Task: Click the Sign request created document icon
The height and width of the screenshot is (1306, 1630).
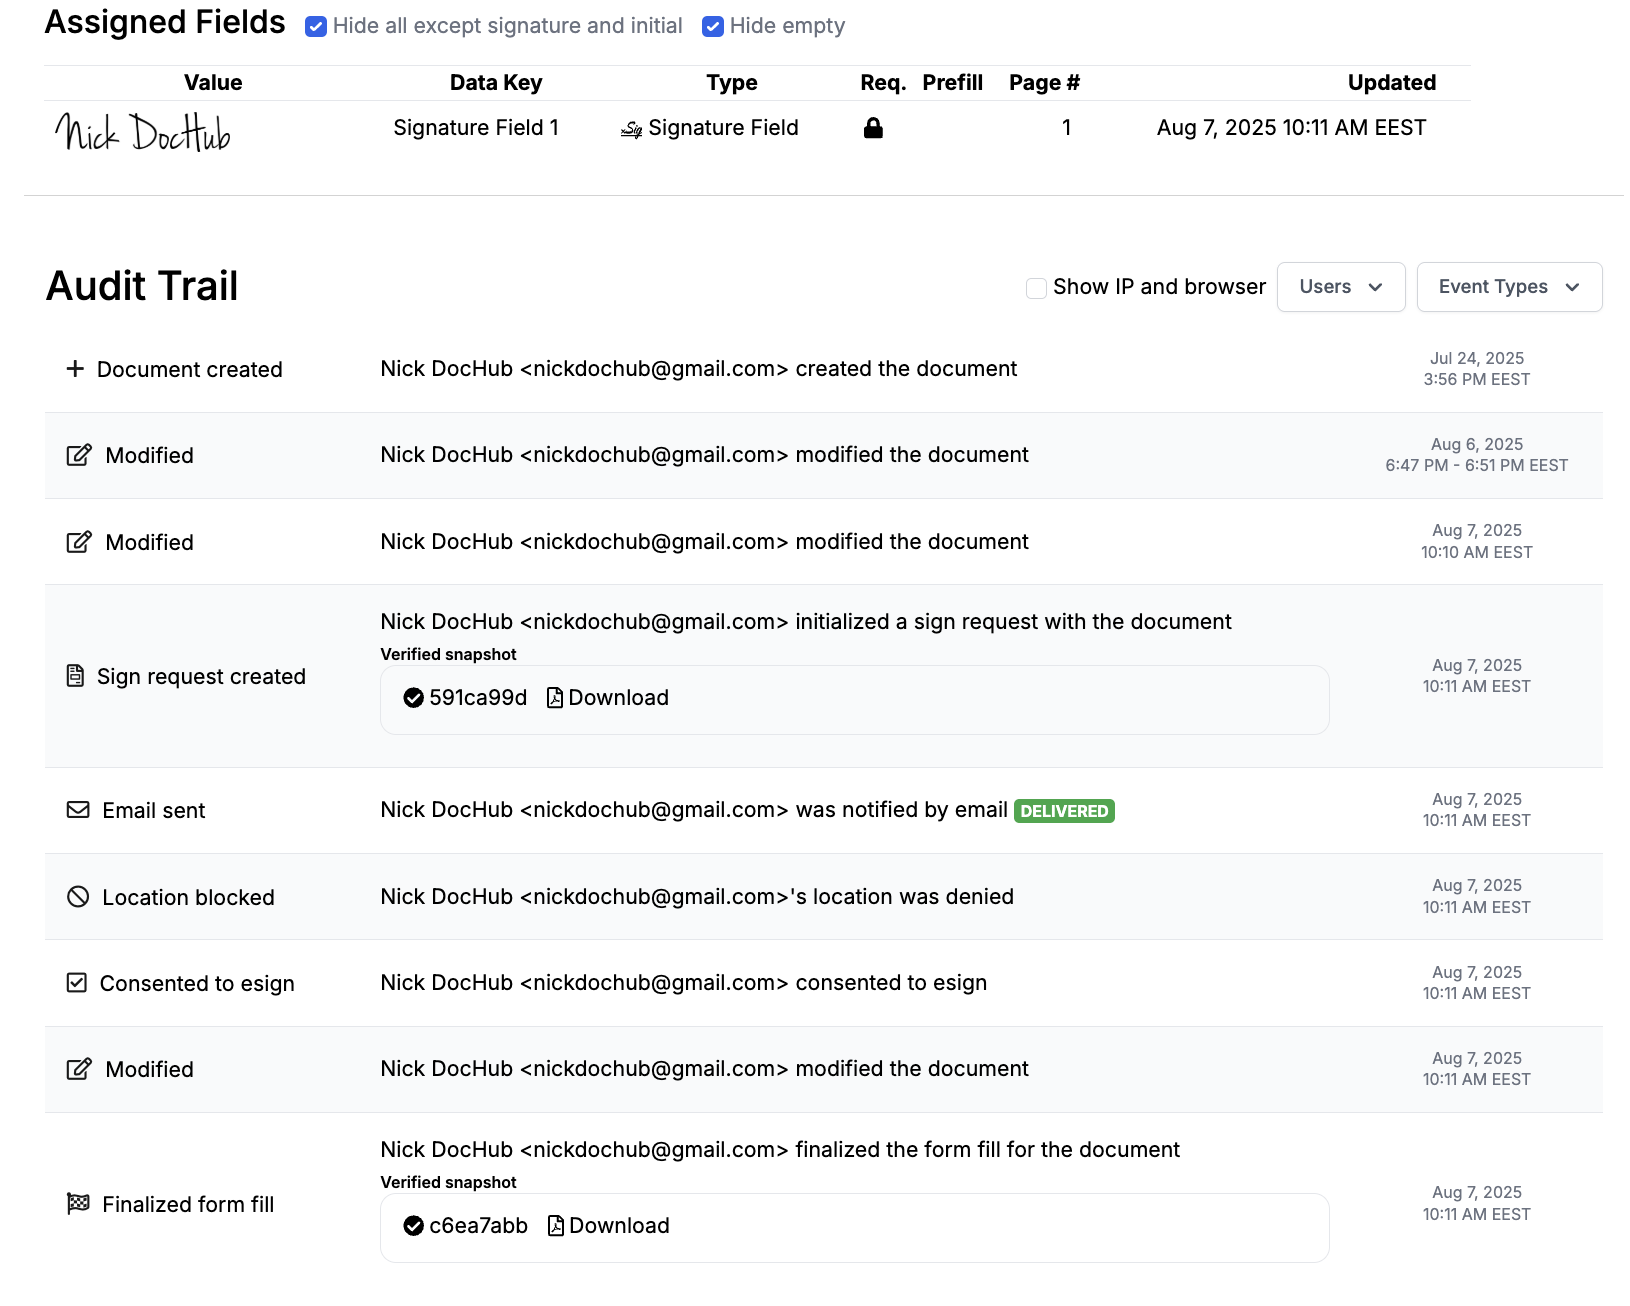Action: [x=75, y=676]
